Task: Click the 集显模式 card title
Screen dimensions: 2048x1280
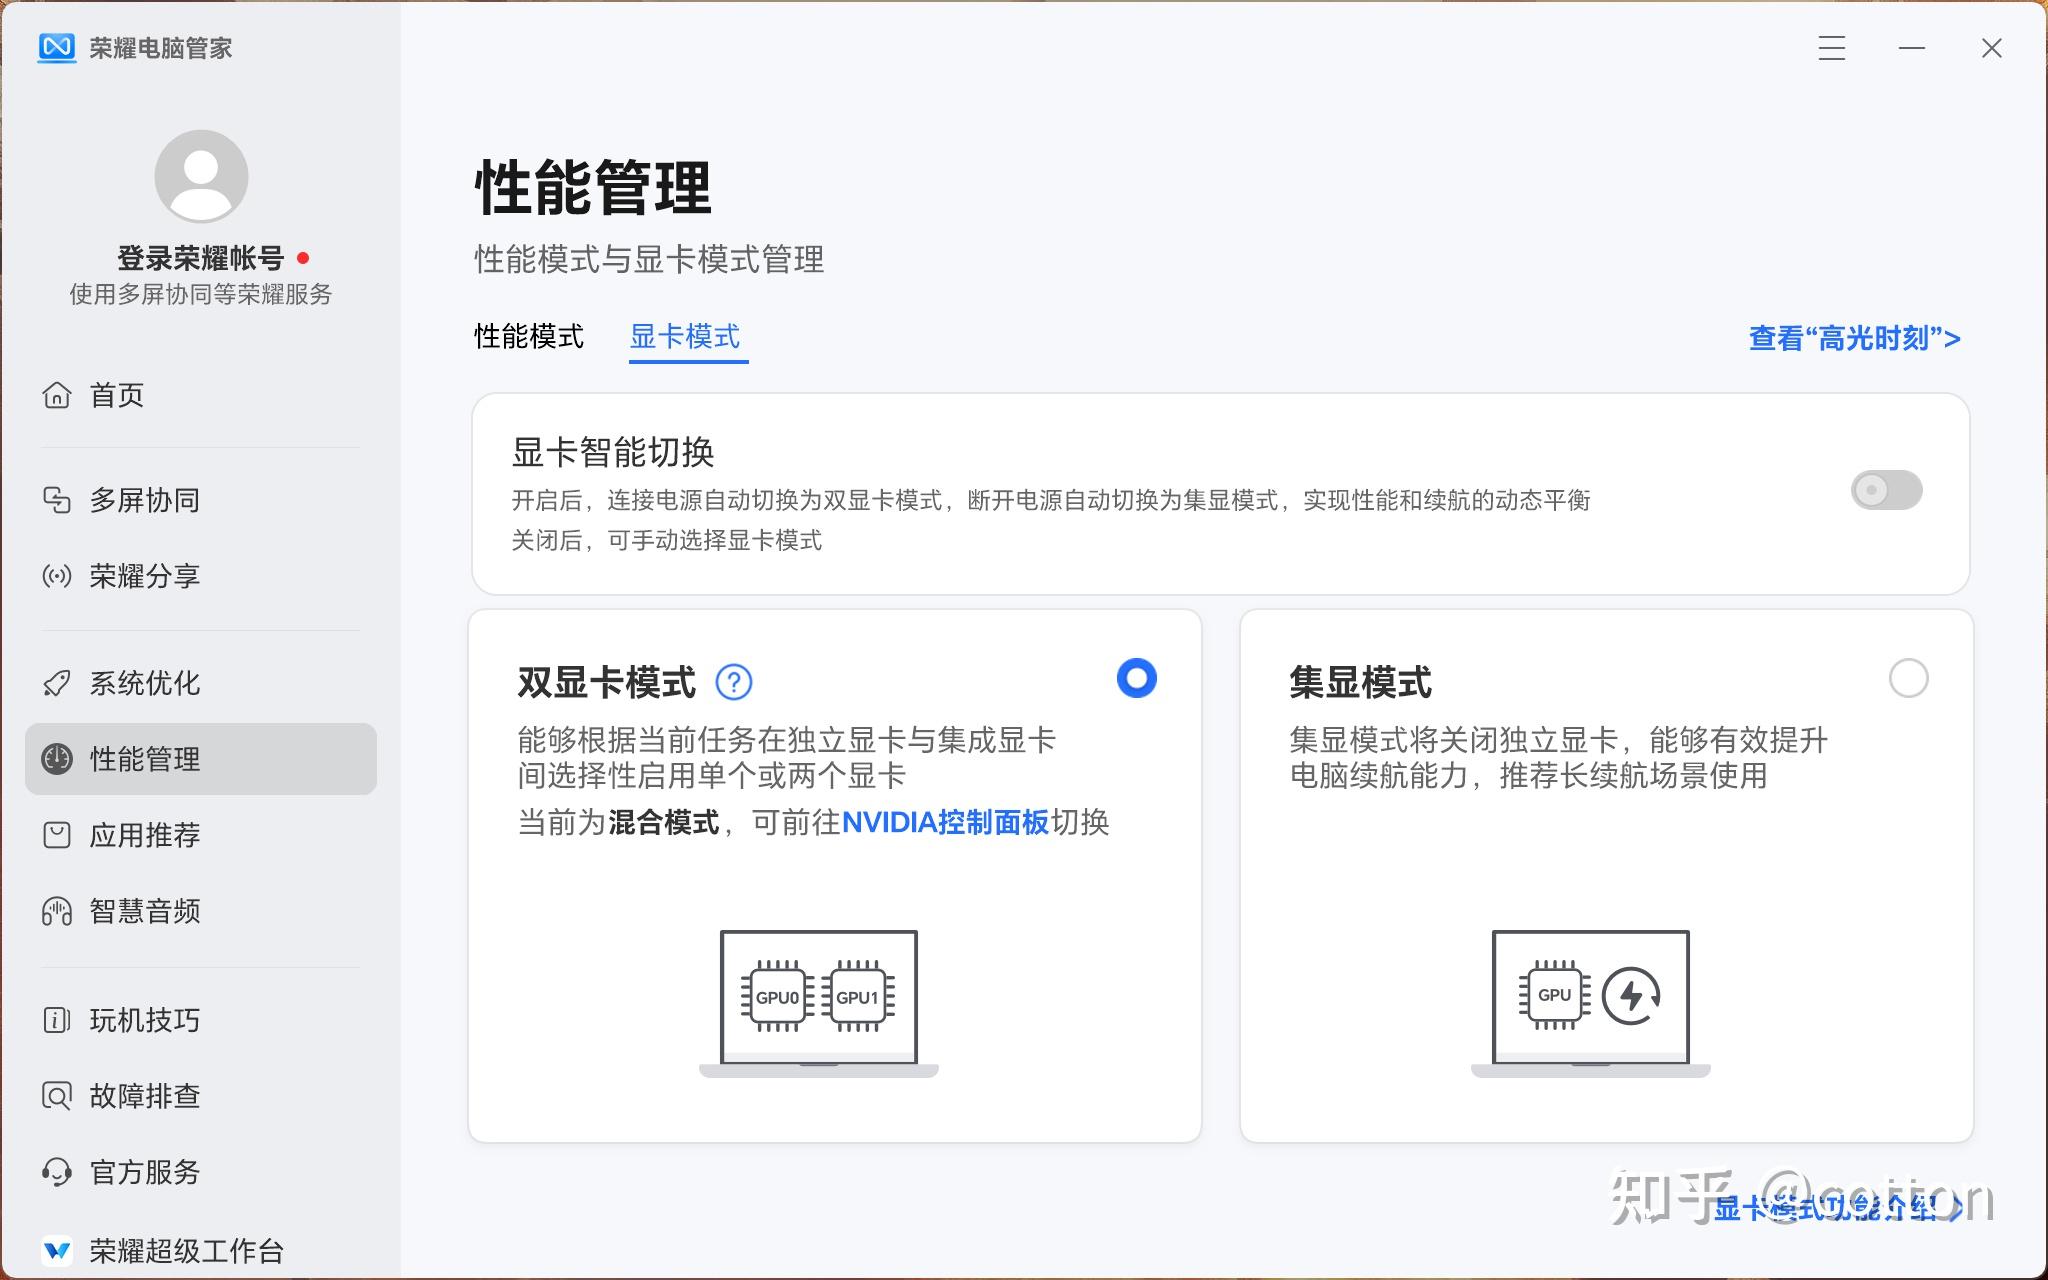Action: click(x=1360, y=683)
